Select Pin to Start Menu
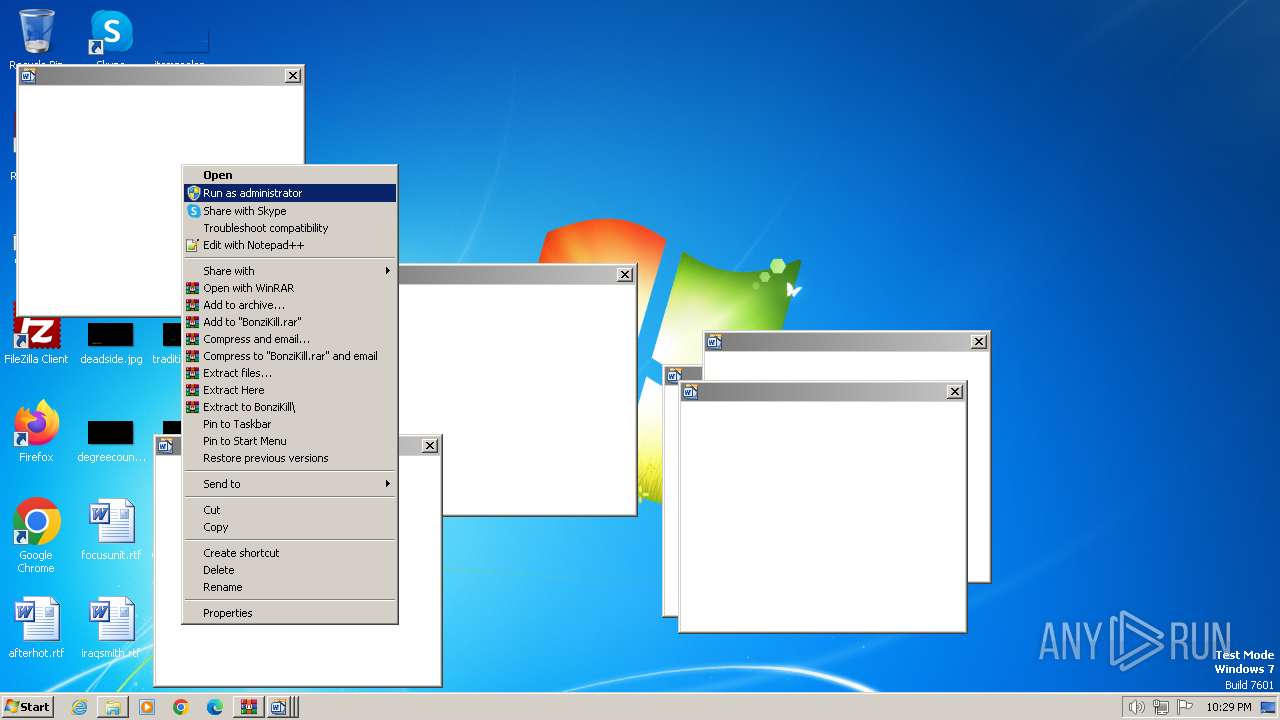This screenshot has width=1280, height=720. coord(290,441)
